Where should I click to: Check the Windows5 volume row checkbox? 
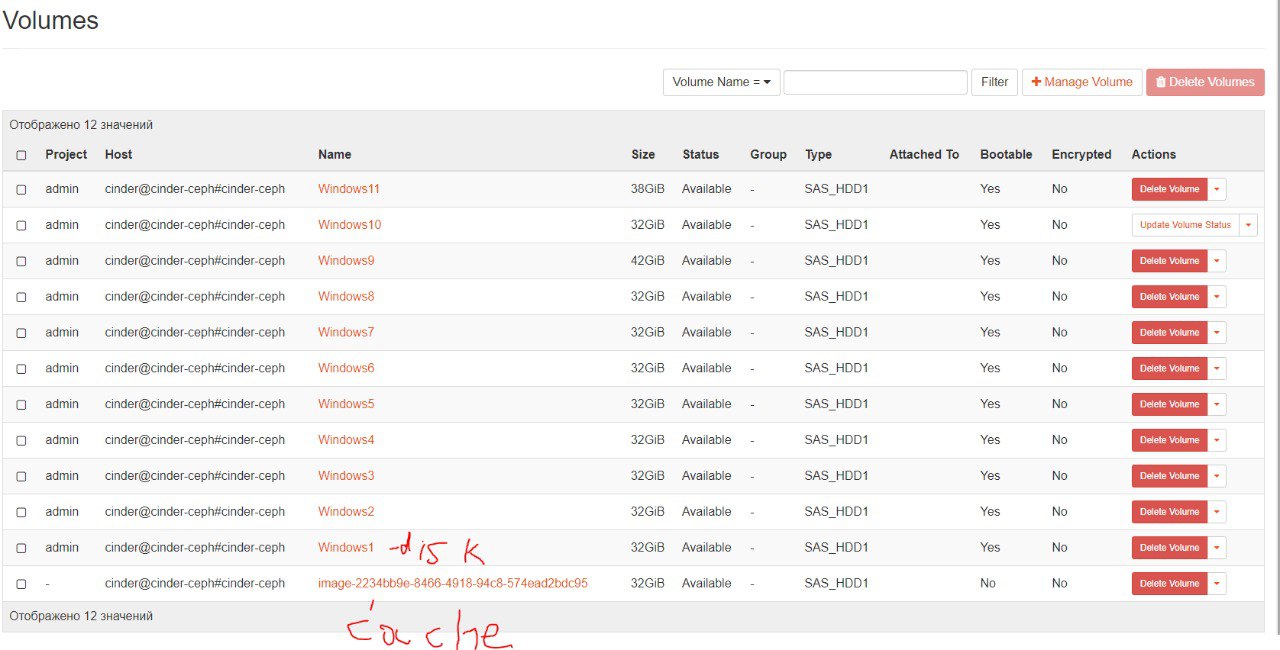tap(21, 404)
